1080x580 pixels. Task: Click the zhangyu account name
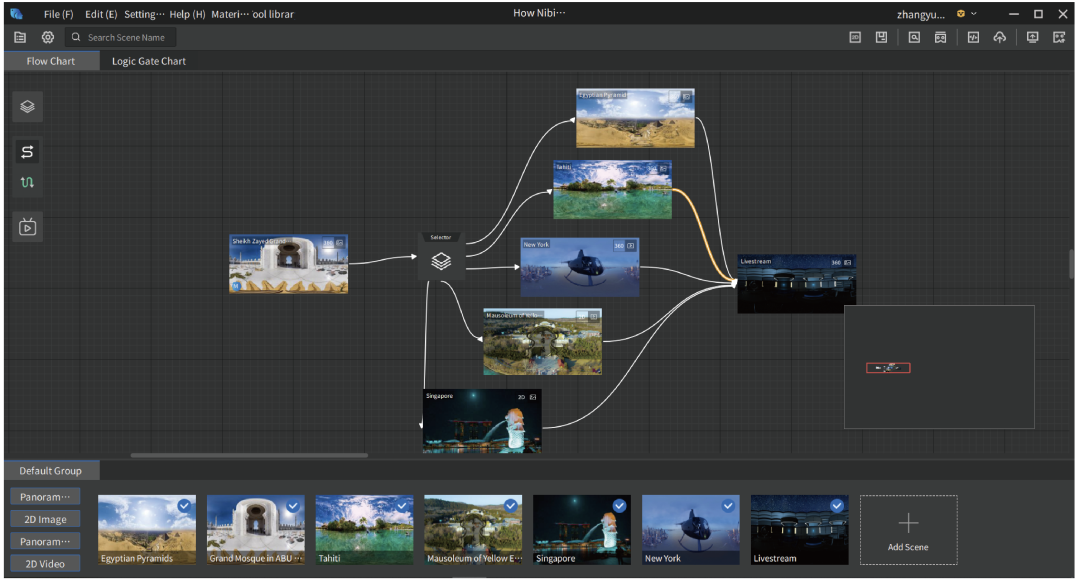pos(921,14)
